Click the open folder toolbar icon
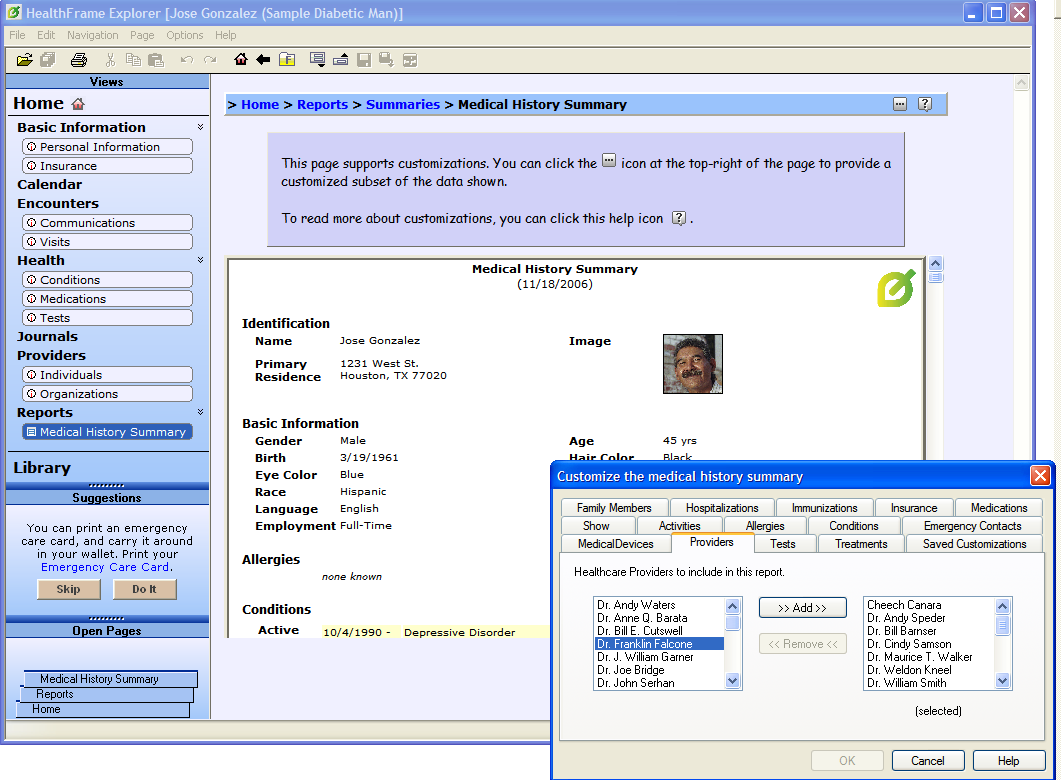 click(x=24, y=60)
